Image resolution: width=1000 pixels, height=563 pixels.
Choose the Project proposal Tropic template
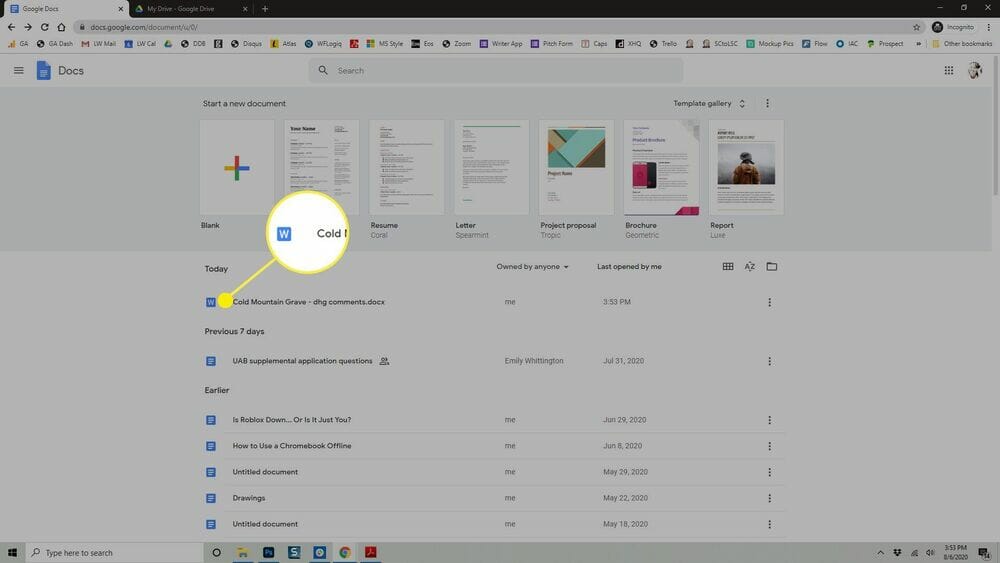pyautogui.click(x=576, y=168)
